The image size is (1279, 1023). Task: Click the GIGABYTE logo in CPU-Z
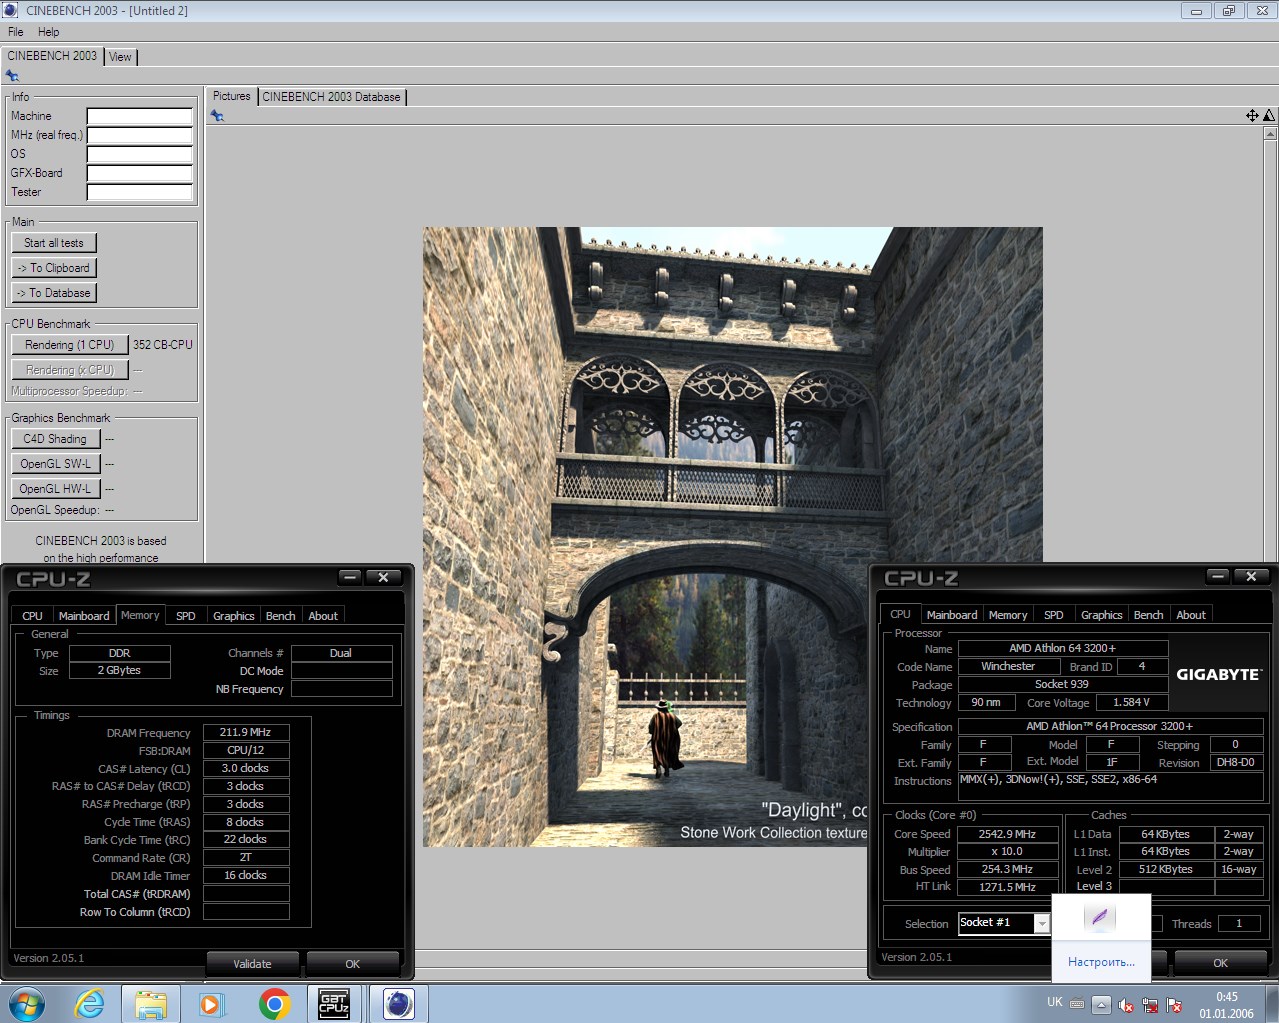1218,674
